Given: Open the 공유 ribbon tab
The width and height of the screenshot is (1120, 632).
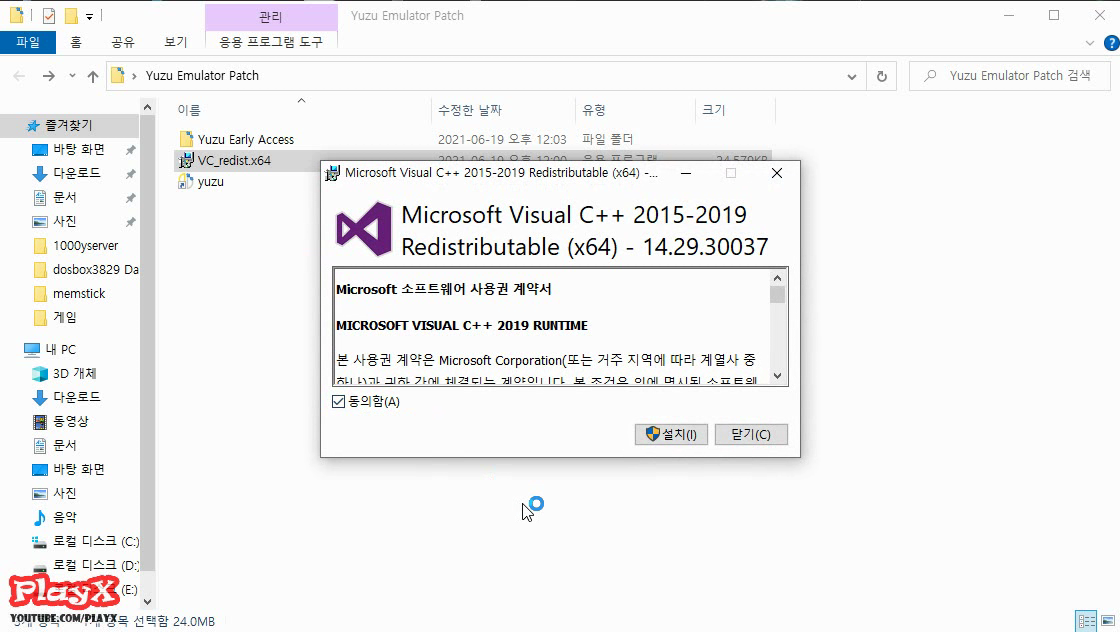Looking at the screenshot, I should [123, 42].
